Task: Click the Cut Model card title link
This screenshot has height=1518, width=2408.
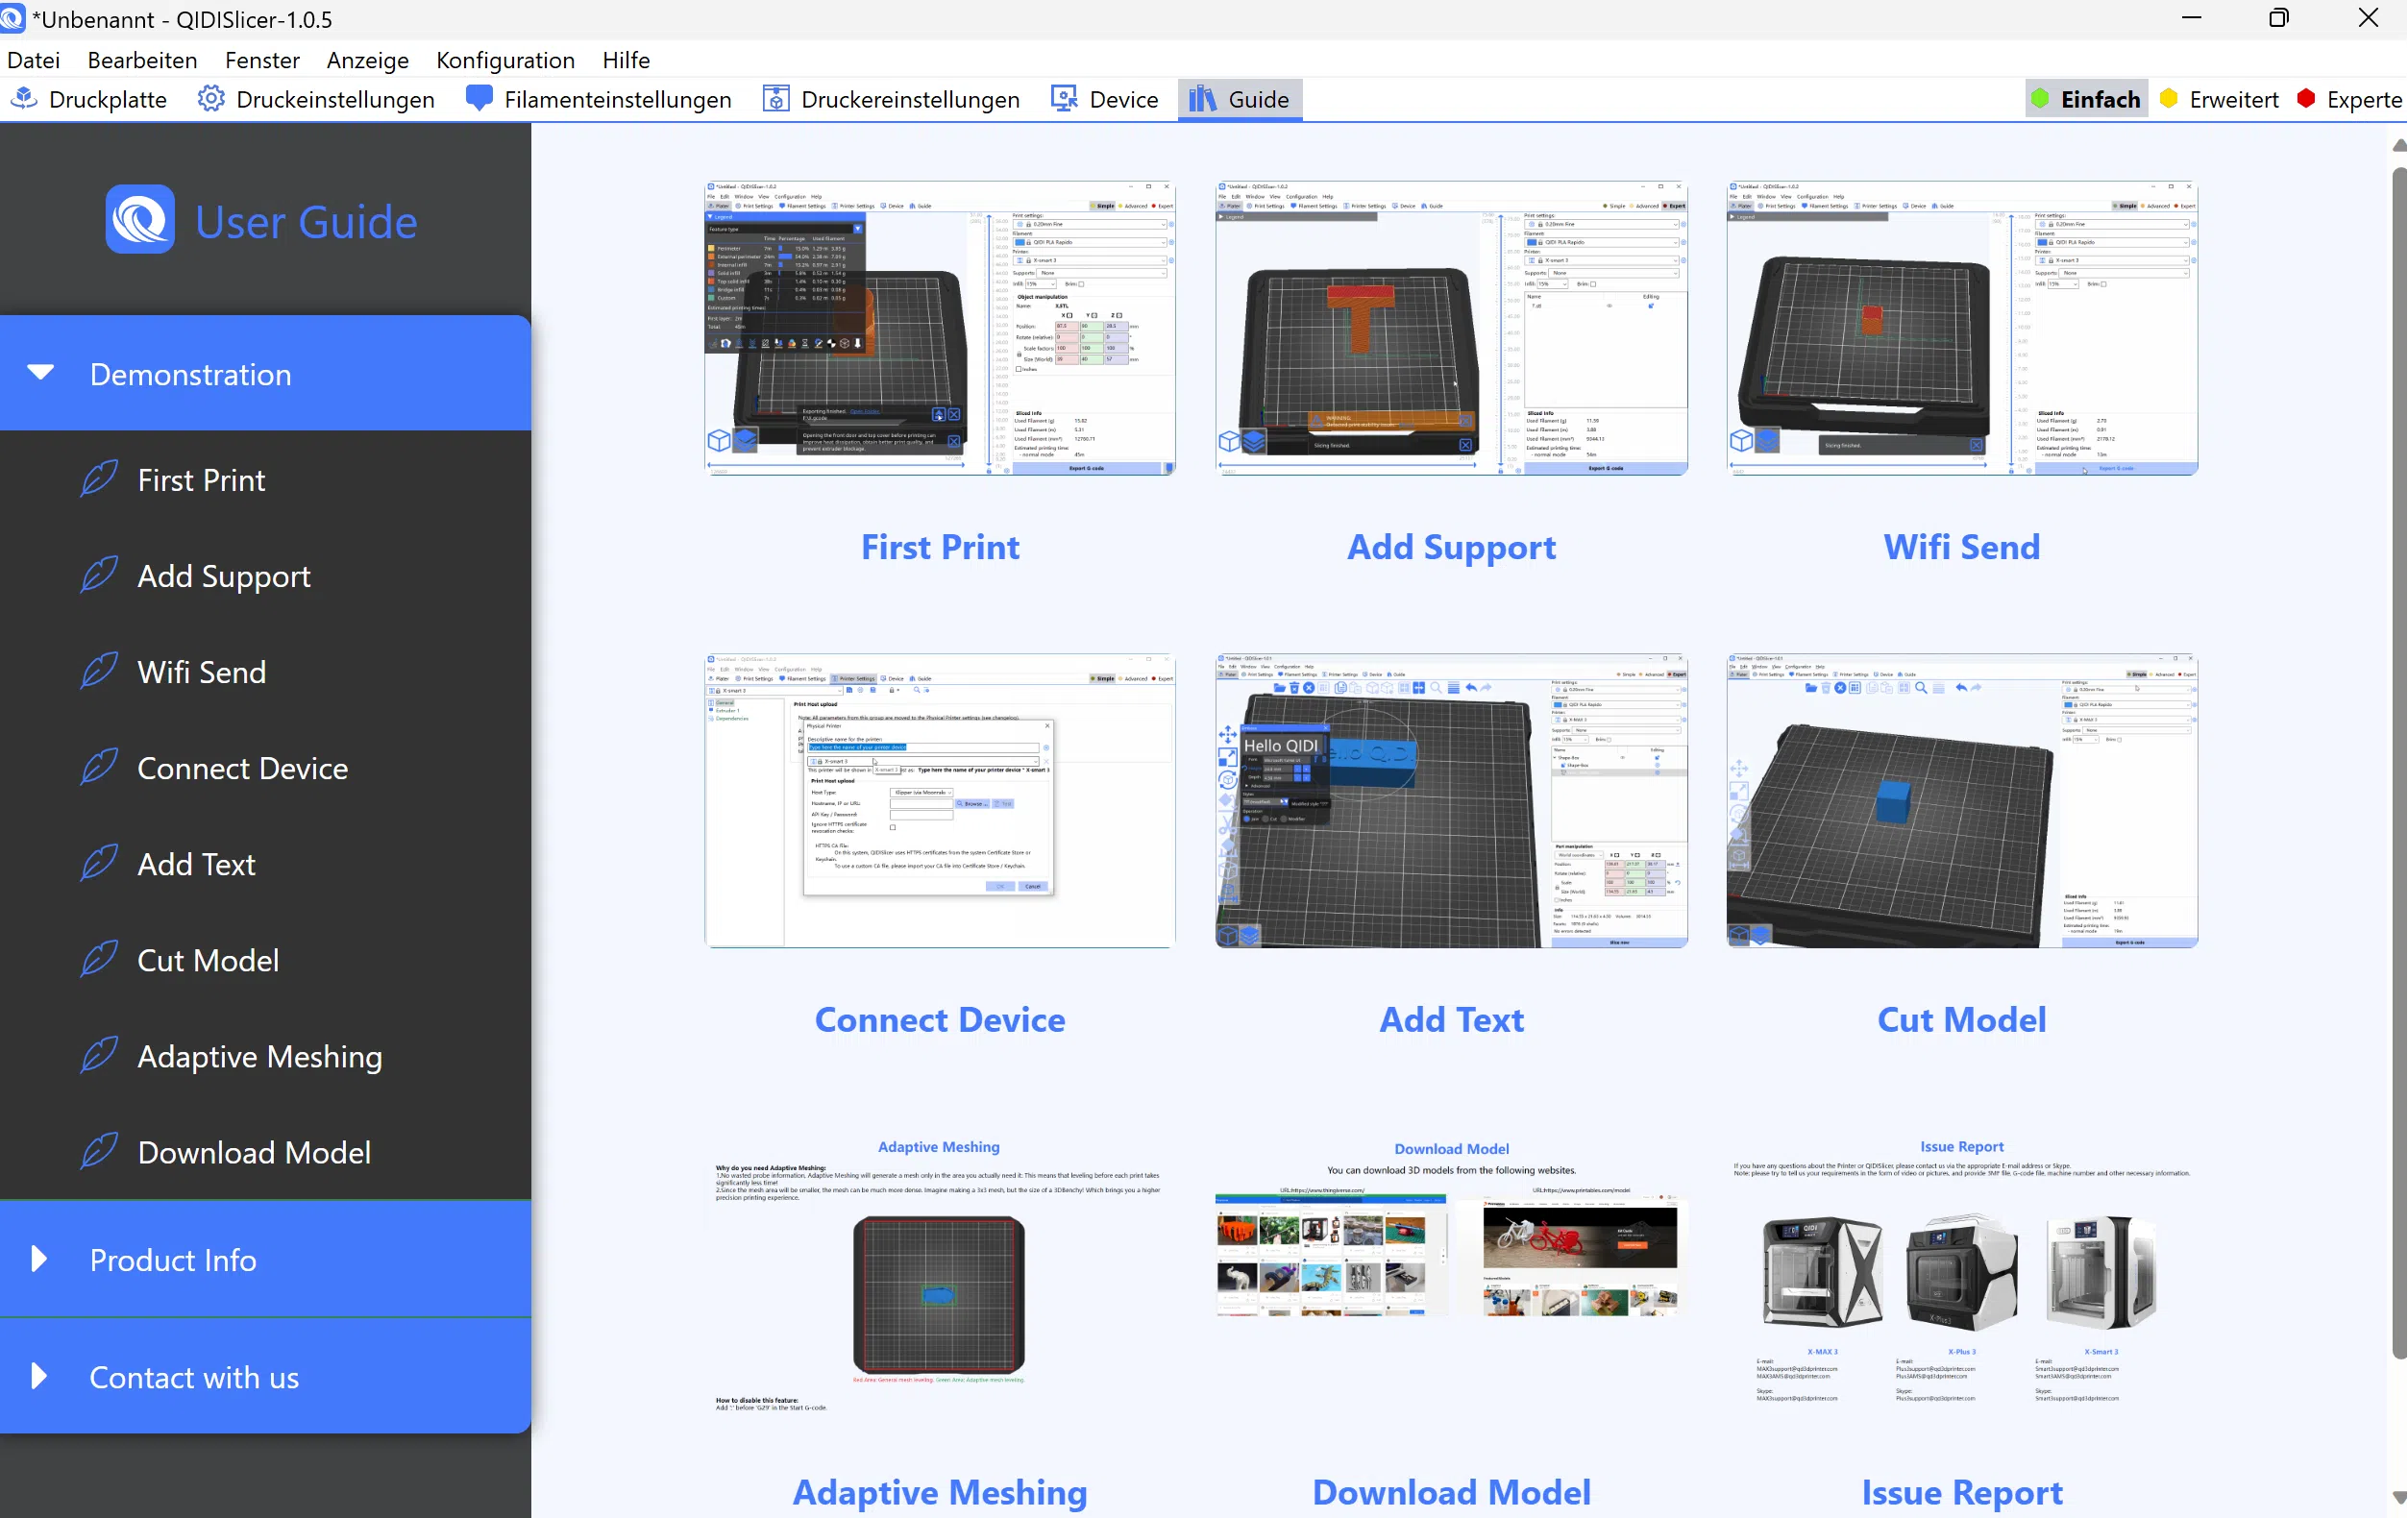Action: (x=1961, y=1019)
